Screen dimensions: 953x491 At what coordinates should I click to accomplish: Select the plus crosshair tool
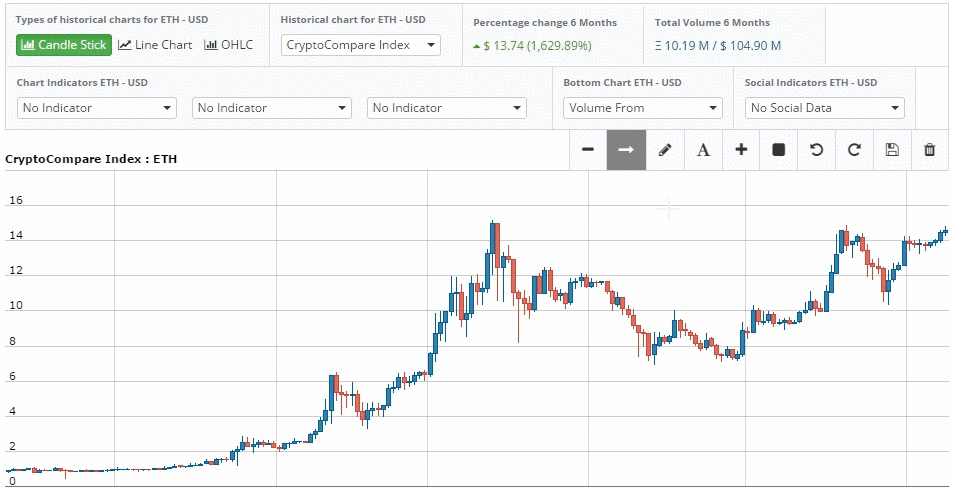(741, 150)
